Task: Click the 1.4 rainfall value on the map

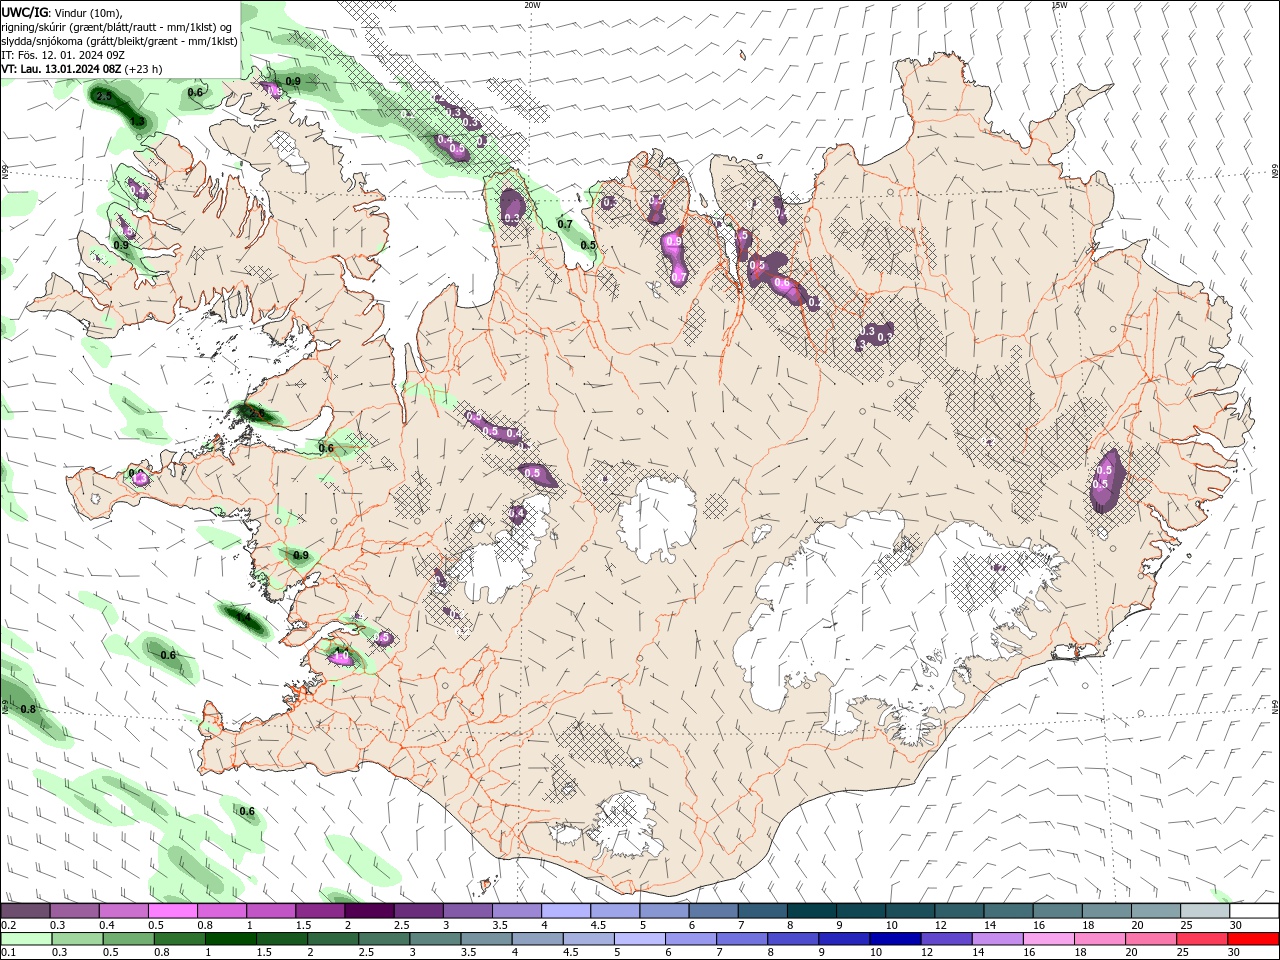Action: point(243,619)
